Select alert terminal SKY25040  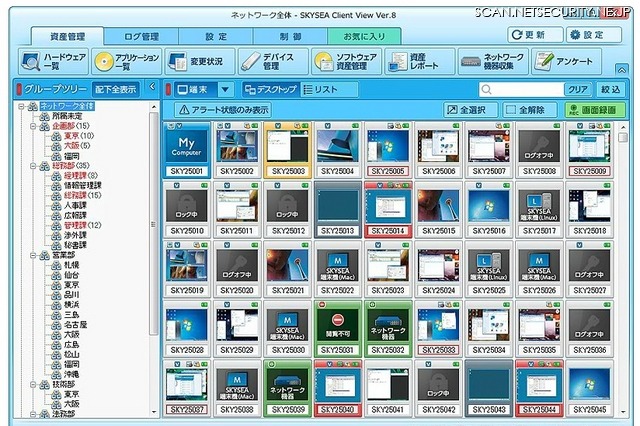click(x=337, y=388)
